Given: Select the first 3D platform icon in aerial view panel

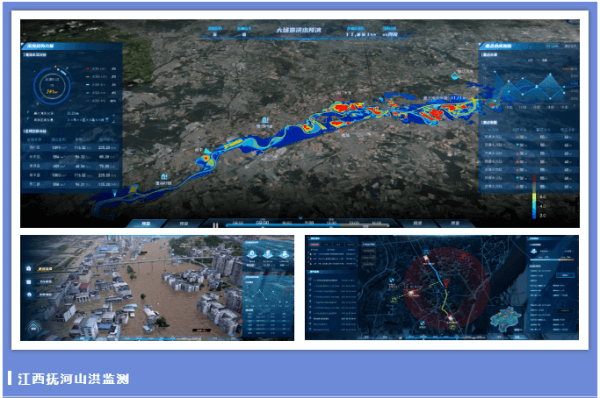Looking at the screenshot, I should pos(251,254).
